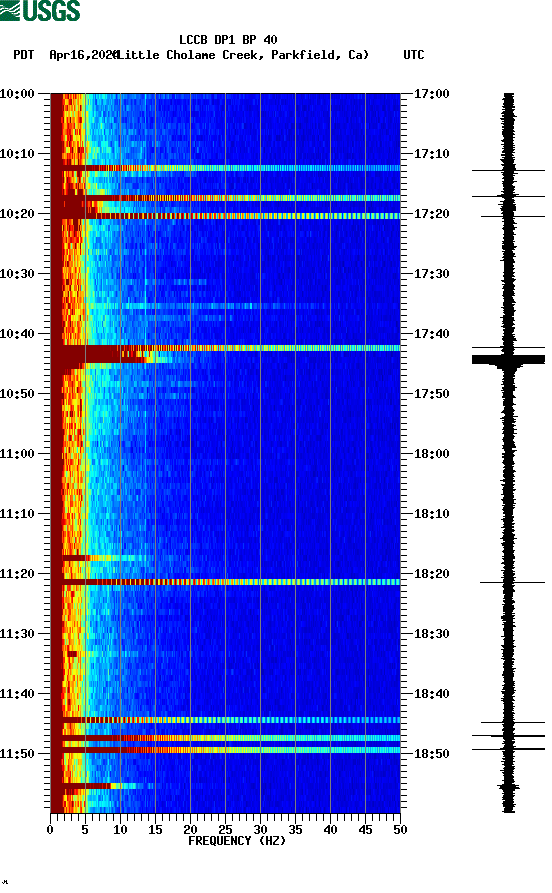Image resolution: width=552 pixels, height=893 pixels.
Task: Click the 10:10 PDT time label
Action: click(x=17, y=154)
